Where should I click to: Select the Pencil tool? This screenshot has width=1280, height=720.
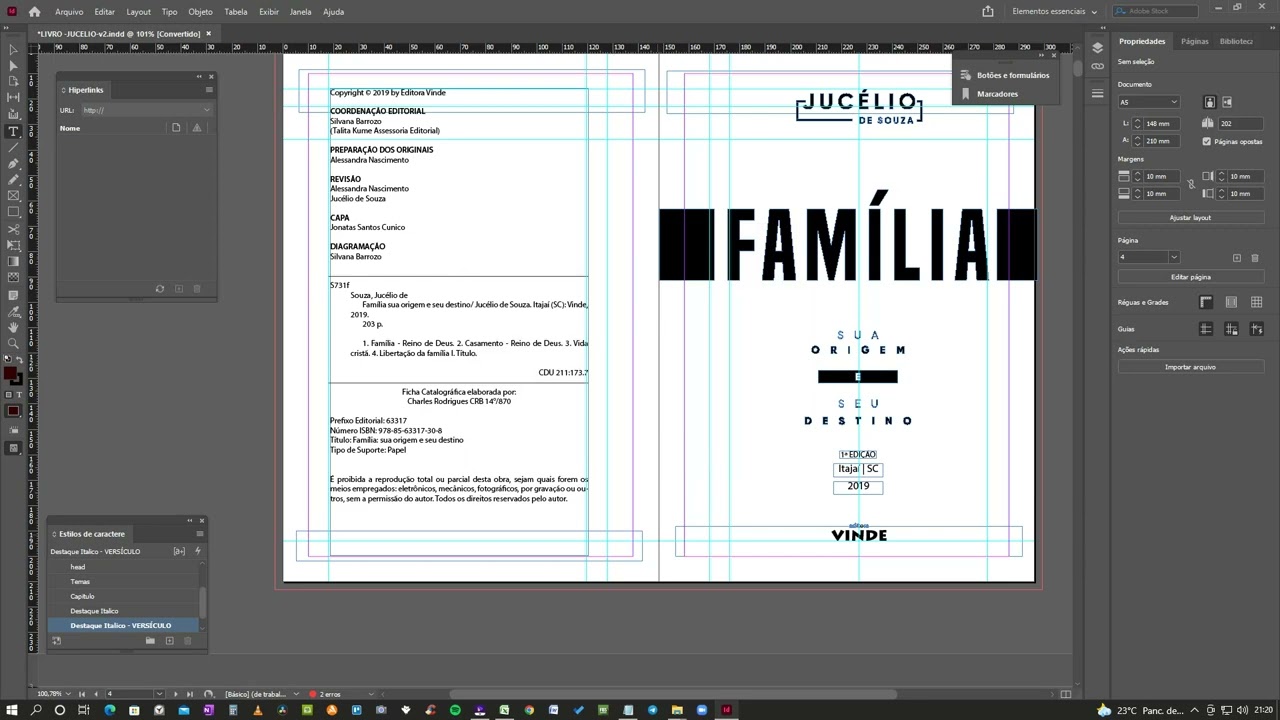tap(13, 179)
